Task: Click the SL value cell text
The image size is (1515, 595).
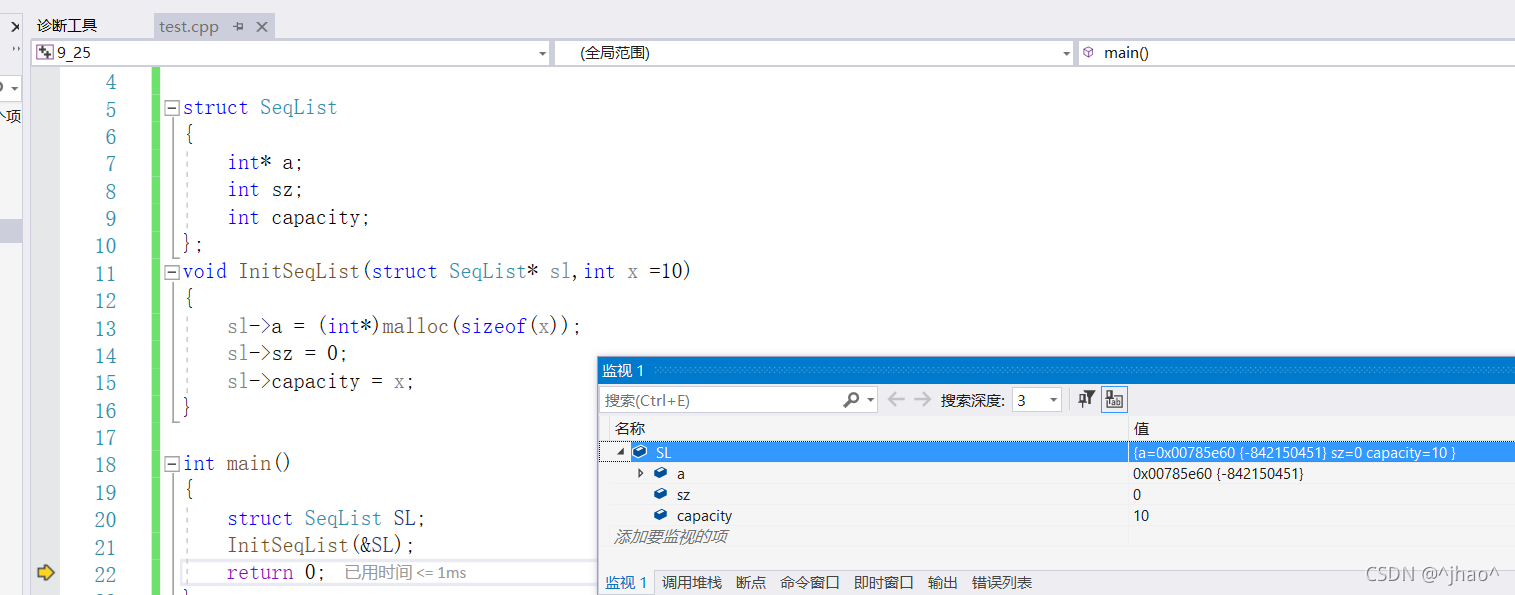Action: (1294, 452)
